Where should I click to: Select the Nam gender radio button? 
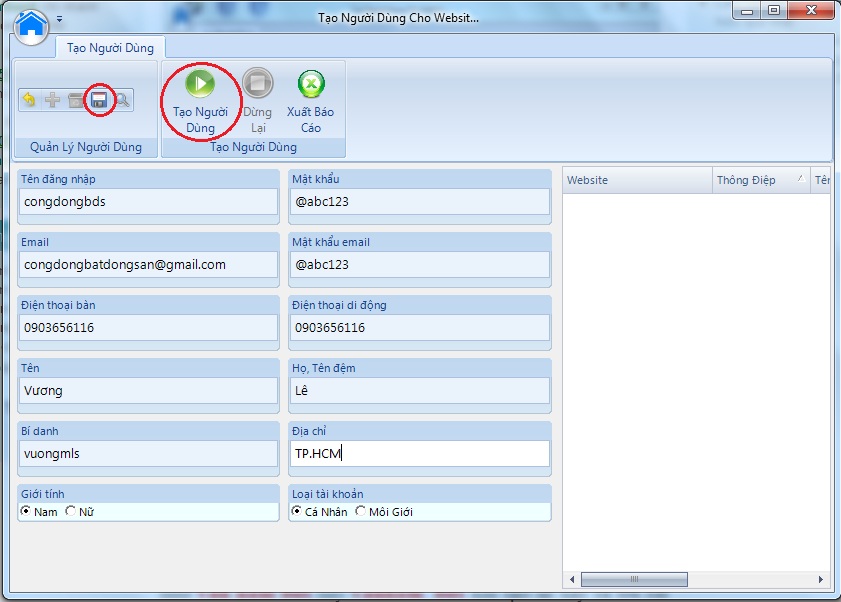pos(27,512)
